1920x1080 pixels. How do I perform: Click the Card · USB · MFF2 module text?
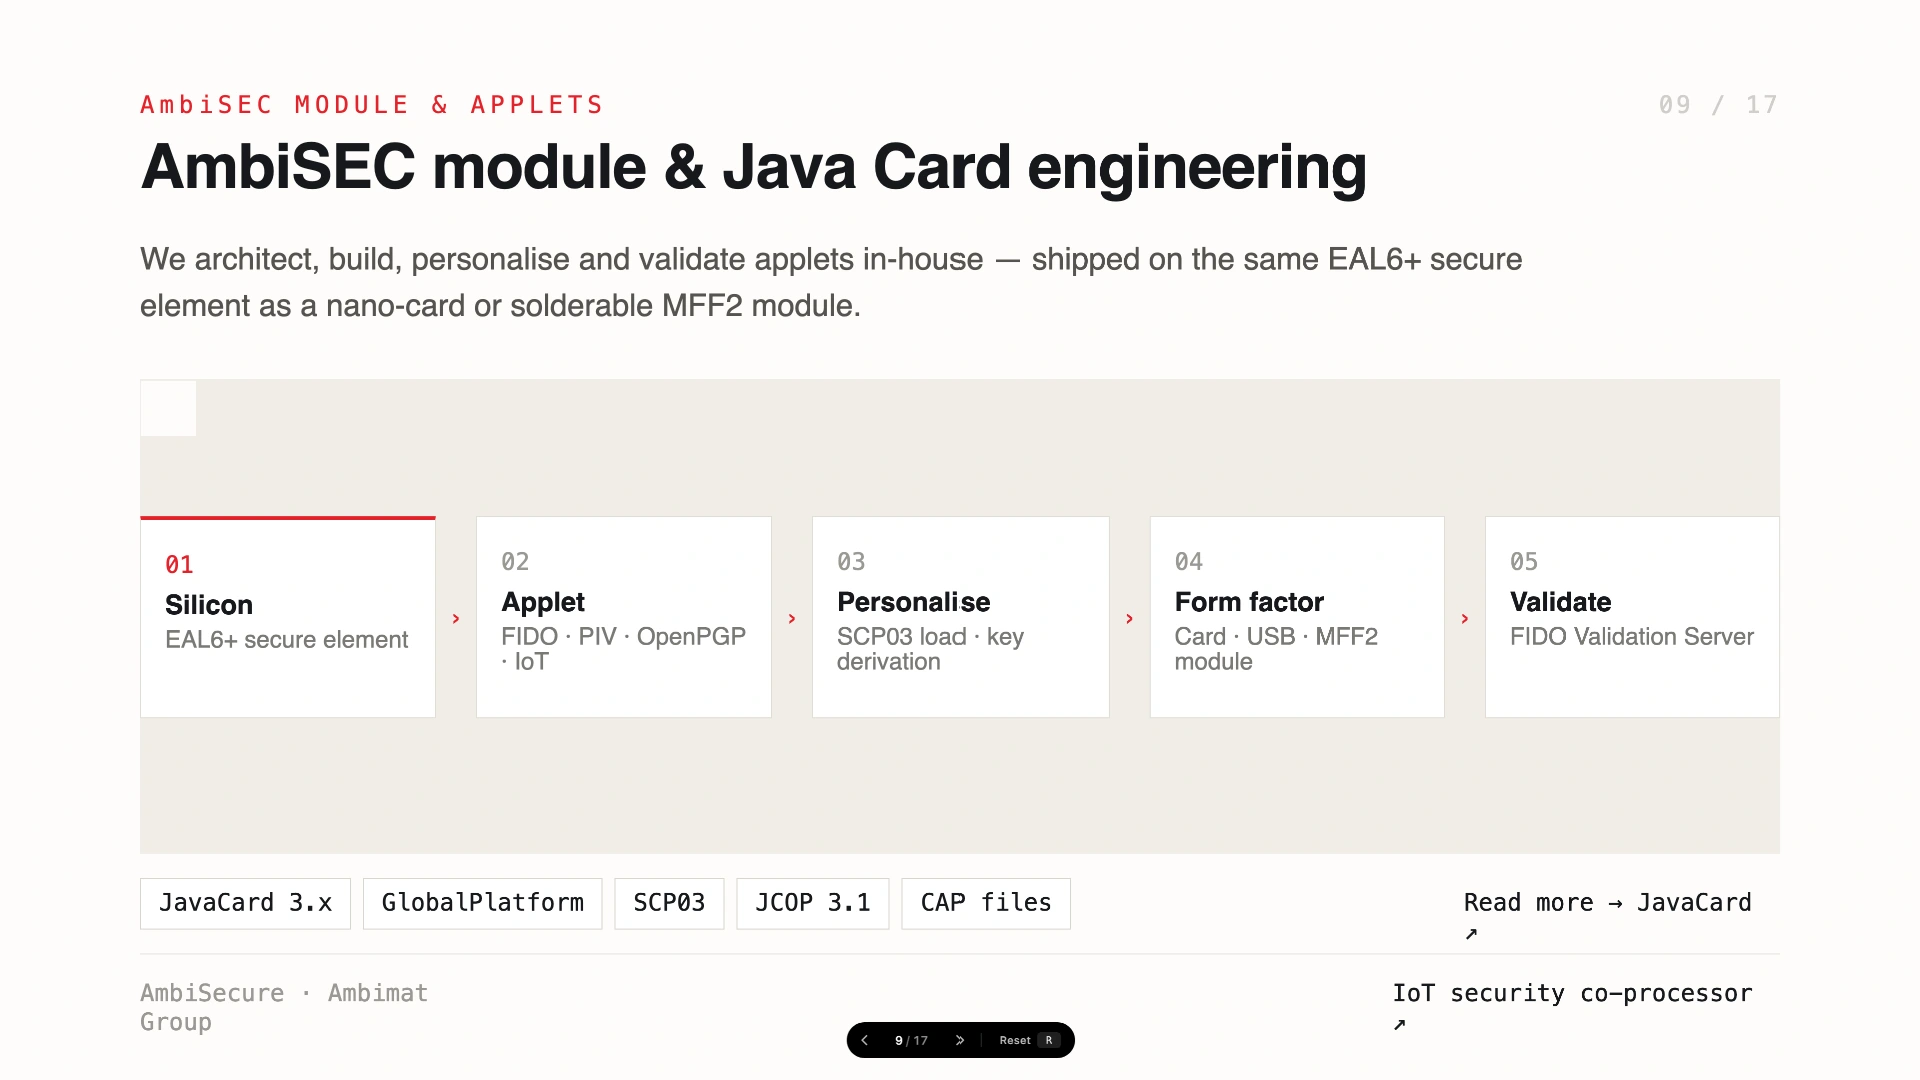pyautogui.click(x=1276, y=649)
